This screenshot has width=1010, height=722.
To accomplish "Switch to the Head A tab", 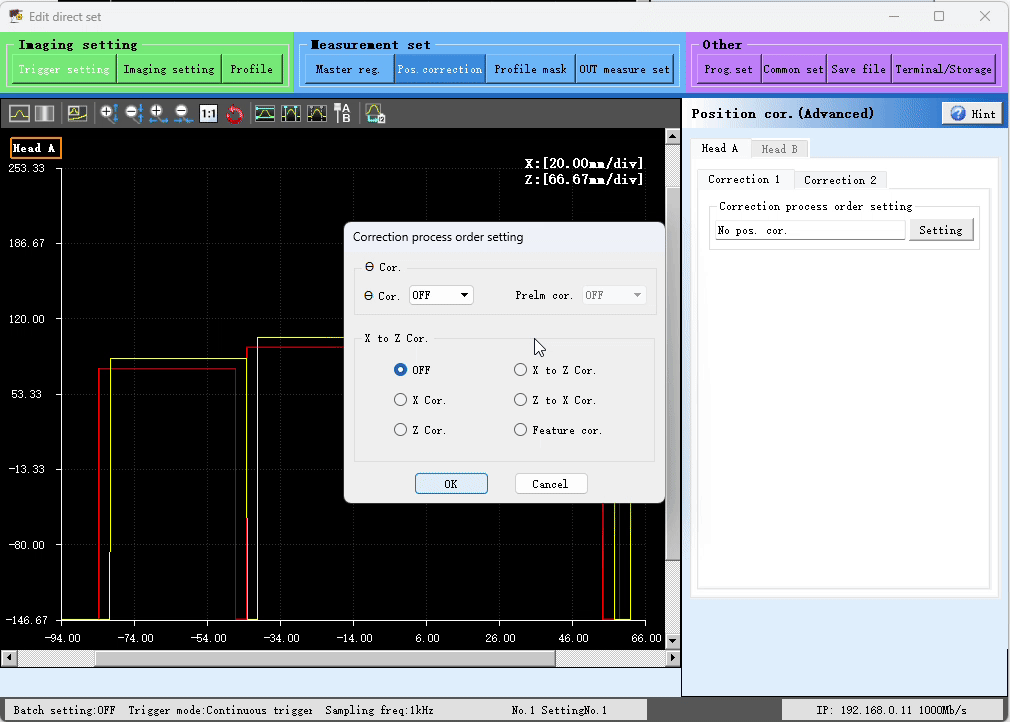I will (719, 148).
